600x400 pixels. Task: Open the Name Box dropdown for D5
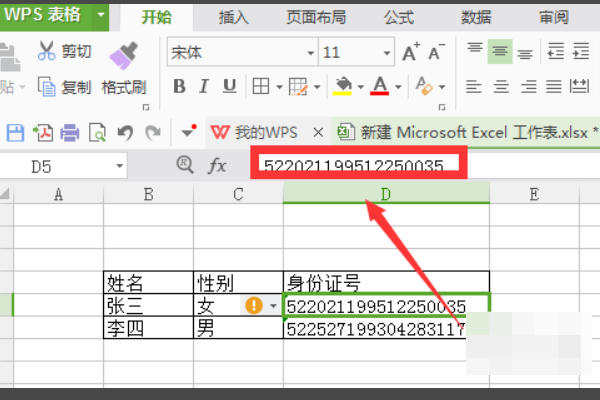click(x=119, y=166)
